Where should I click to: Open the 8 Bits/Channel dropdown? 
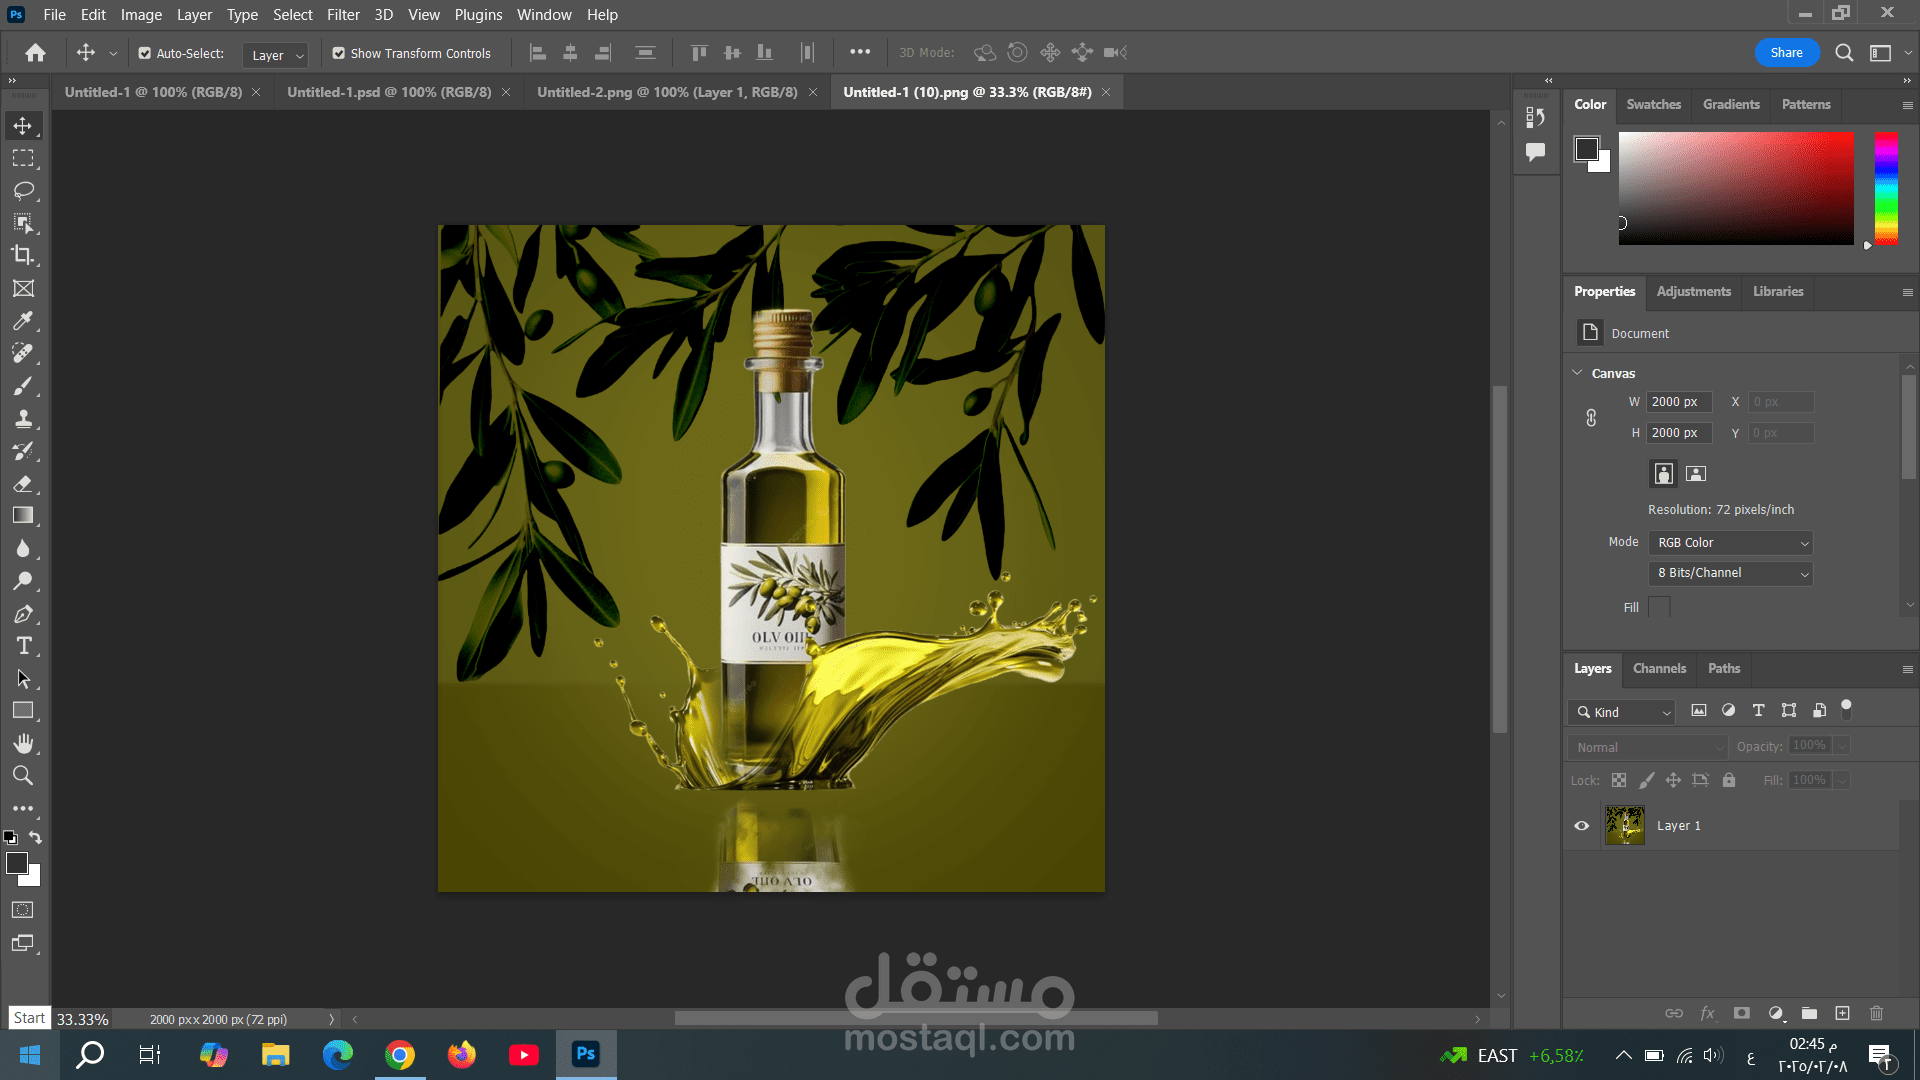point(1732,573)
